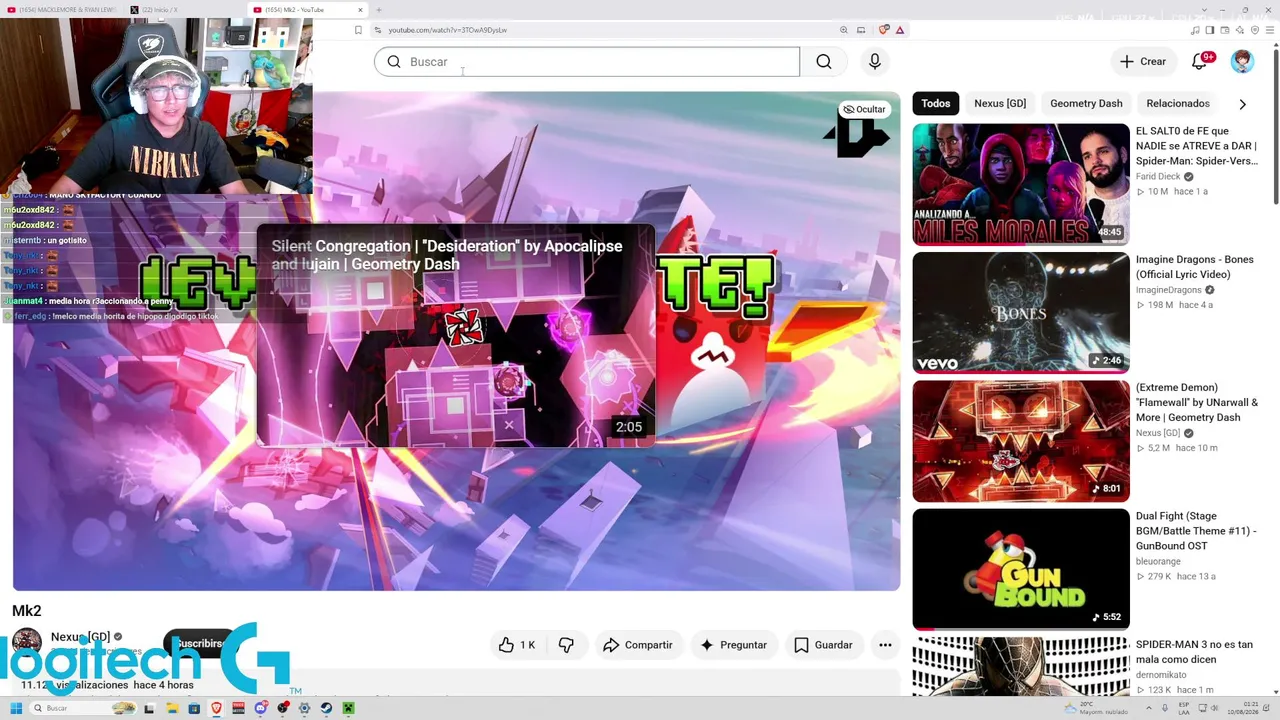Viewport: 1280px width, 720px height.
Task: Open Steam from the taskbar
Action: tap(326, 708)
